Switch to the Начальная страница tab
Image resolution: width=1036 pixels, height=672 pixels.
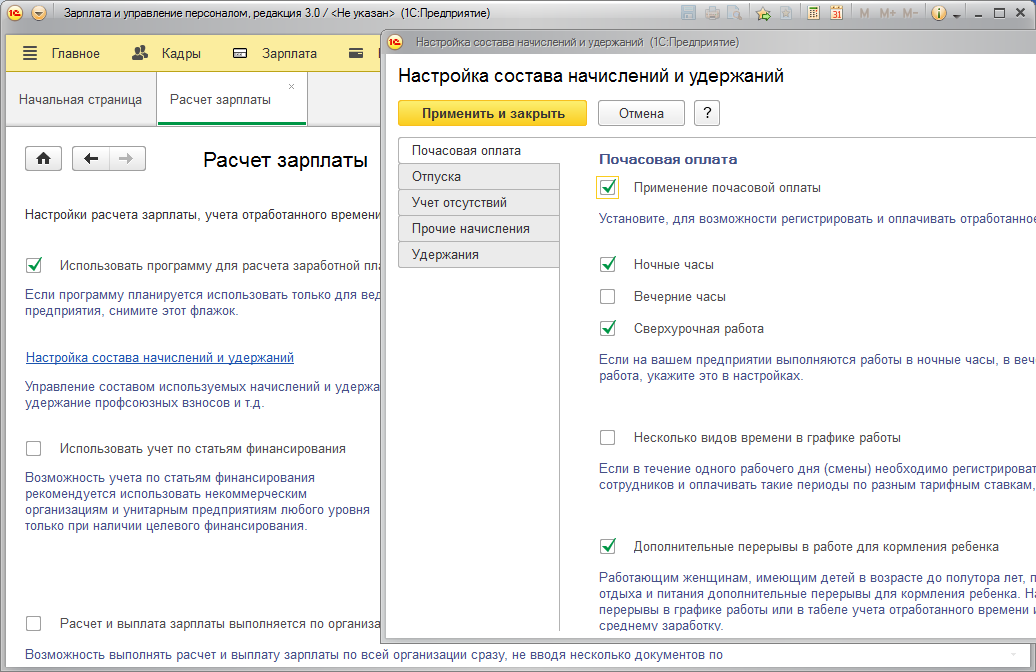coord(80,100)
